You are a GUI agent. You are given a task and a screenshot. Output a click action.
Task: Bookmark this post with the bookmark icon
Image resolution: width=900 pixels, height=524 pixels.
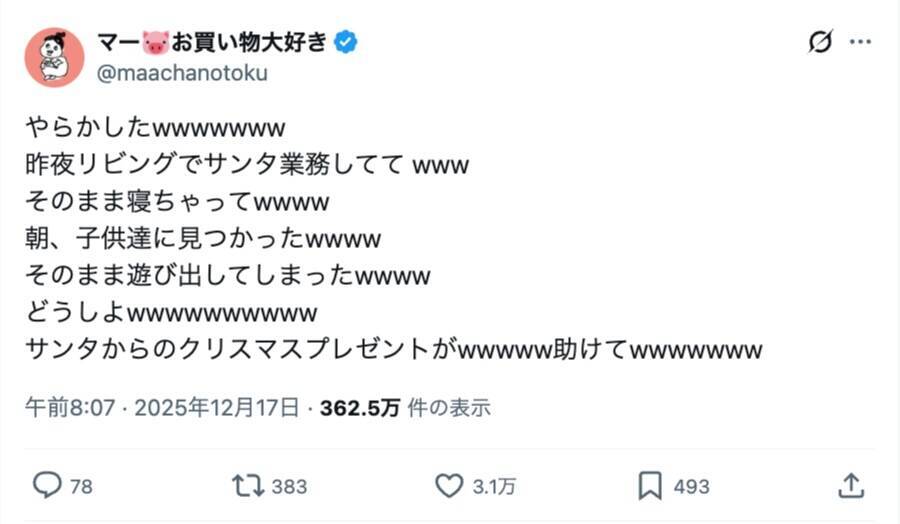click(x=650, y=486)
